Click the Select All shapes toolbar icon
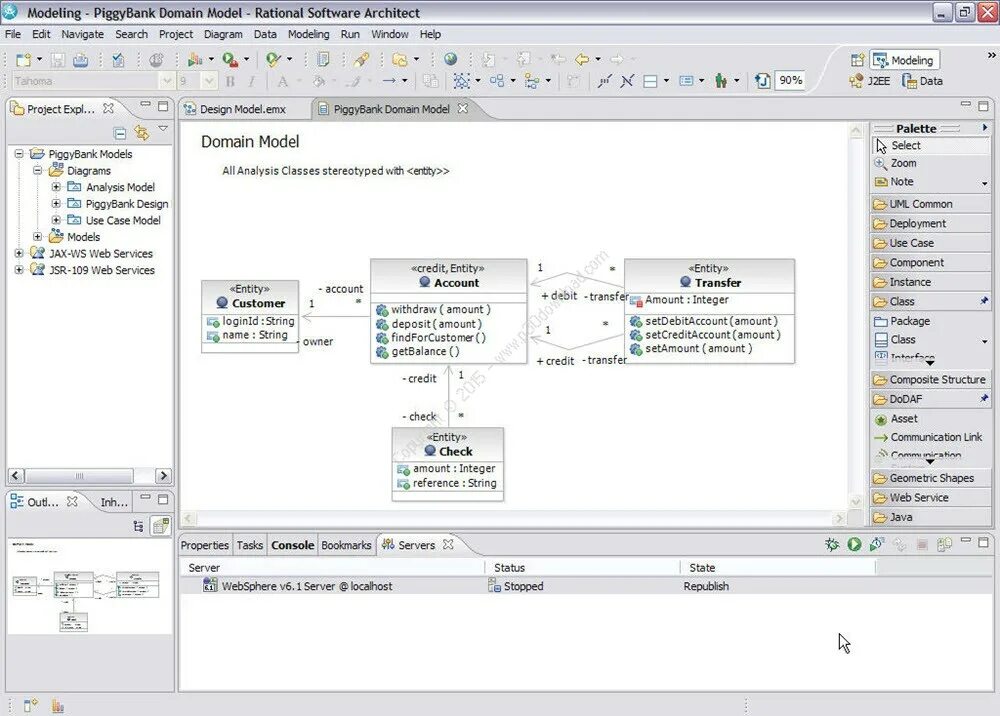 (461, 81)
